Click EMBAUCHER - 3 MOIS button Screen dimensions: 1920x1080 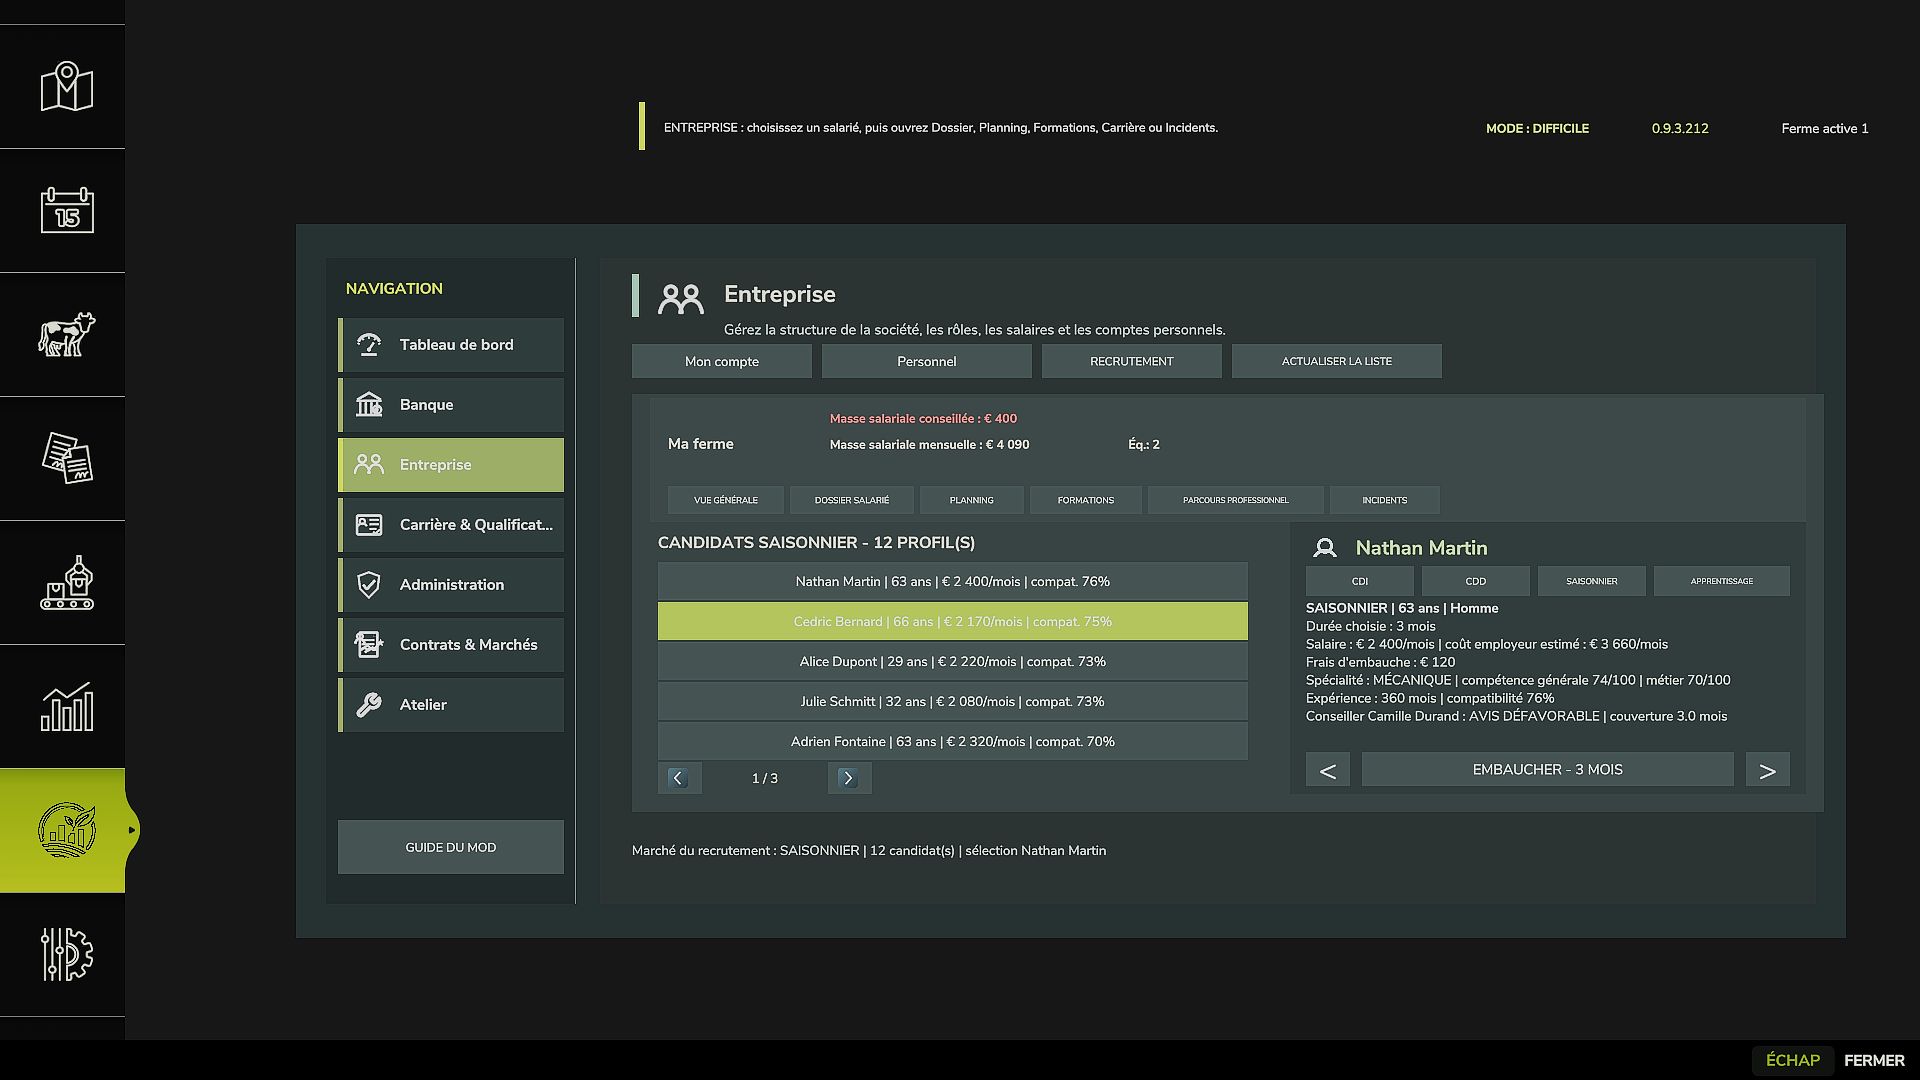1548,770
